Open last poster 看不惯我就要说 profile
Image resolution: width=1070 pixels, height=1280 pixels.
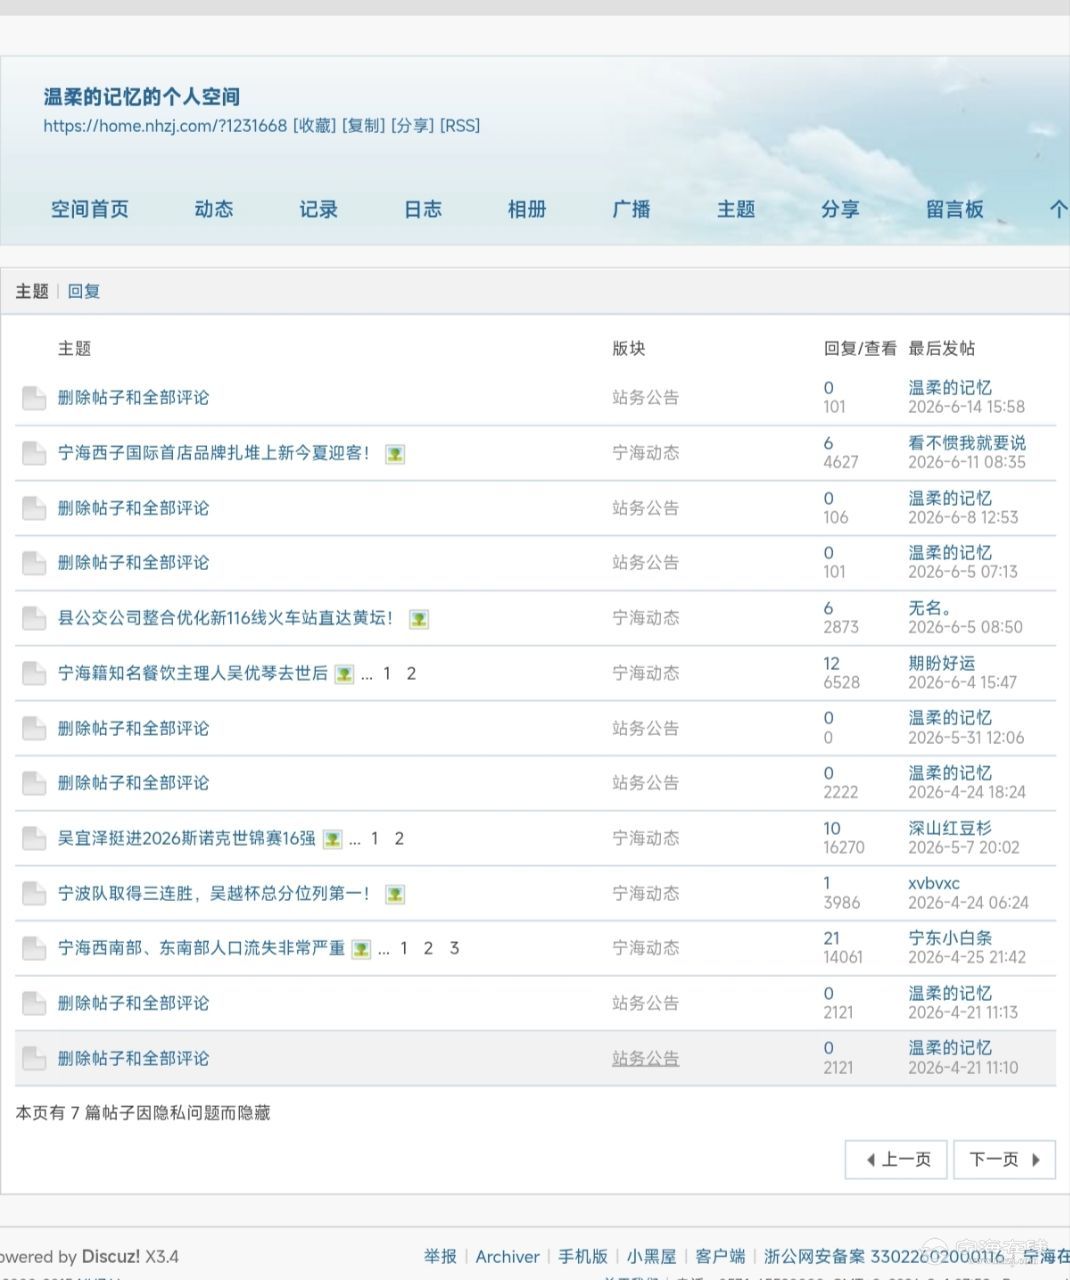[x=967, y=443]
